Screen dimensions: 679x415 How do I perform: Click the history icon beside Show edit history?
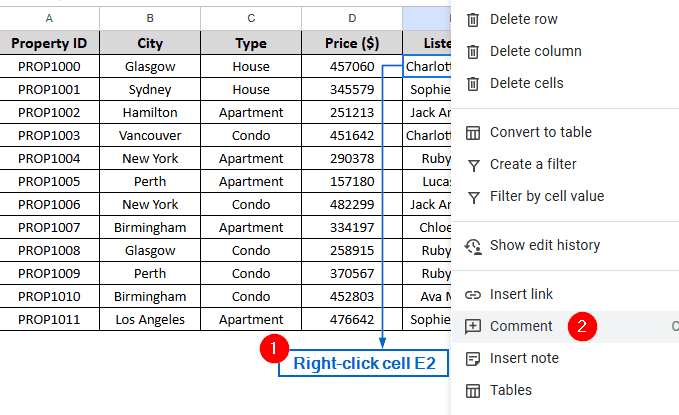tap(473, 246)
